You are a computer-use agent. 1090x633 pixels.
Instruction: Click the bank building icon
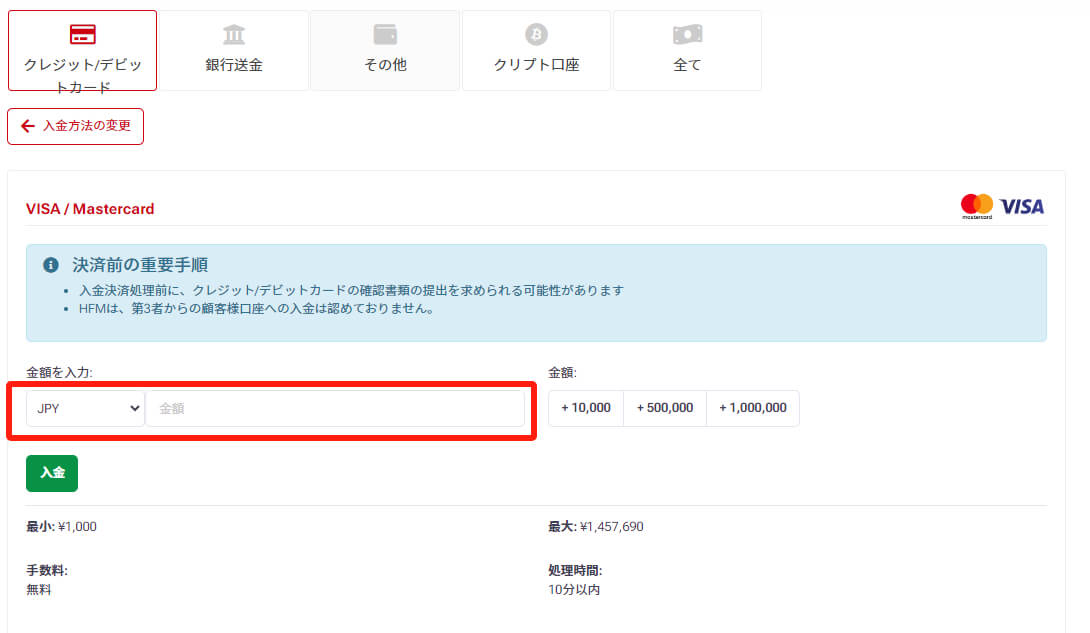point(234,35)
